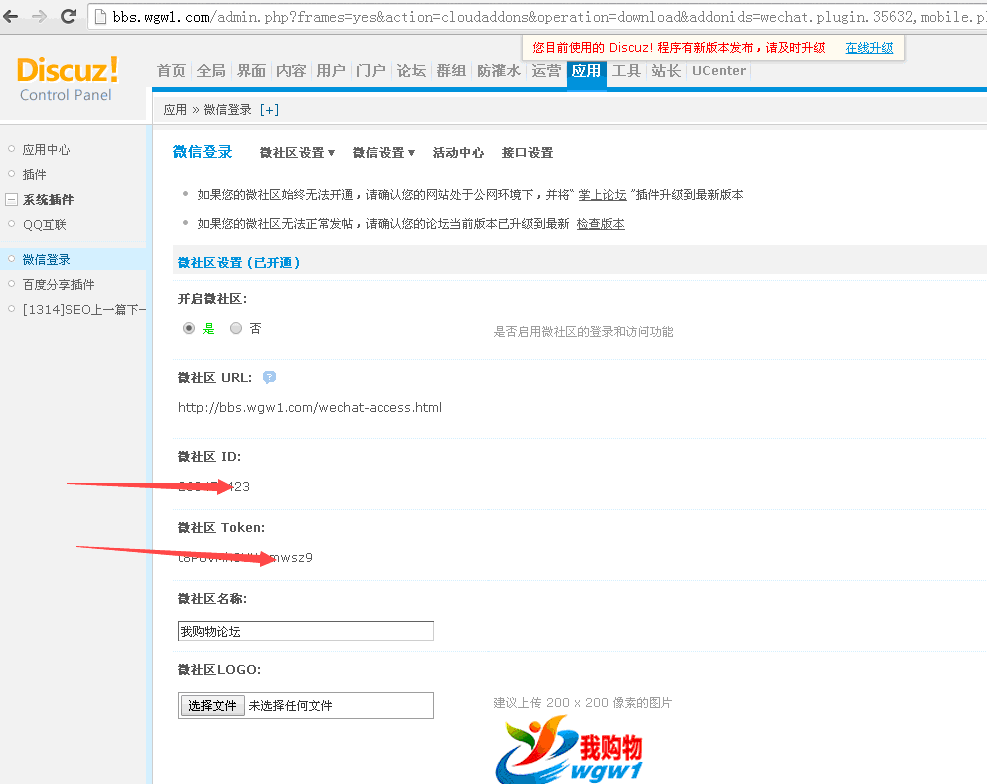Follow the 掌上论坛 link
The width and height of the screenshot is (987, 784).
[602, 195]
